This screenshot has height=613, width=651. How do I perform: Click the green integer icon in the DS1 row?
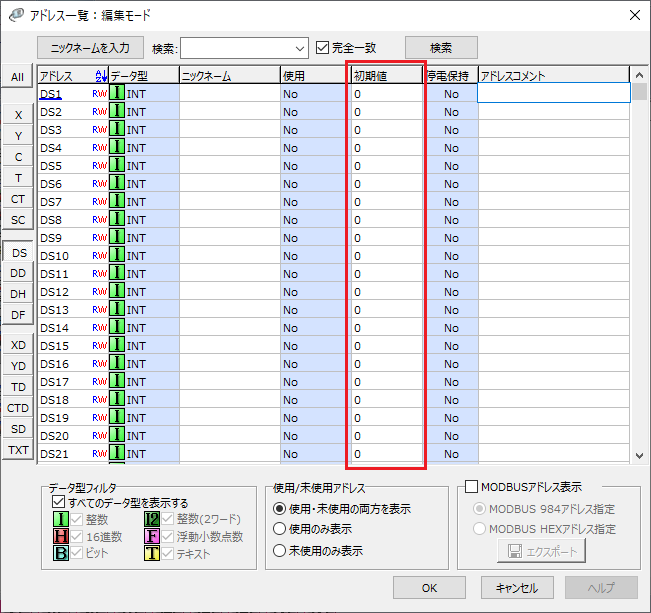pyautogui.click(x=116, y=93)
